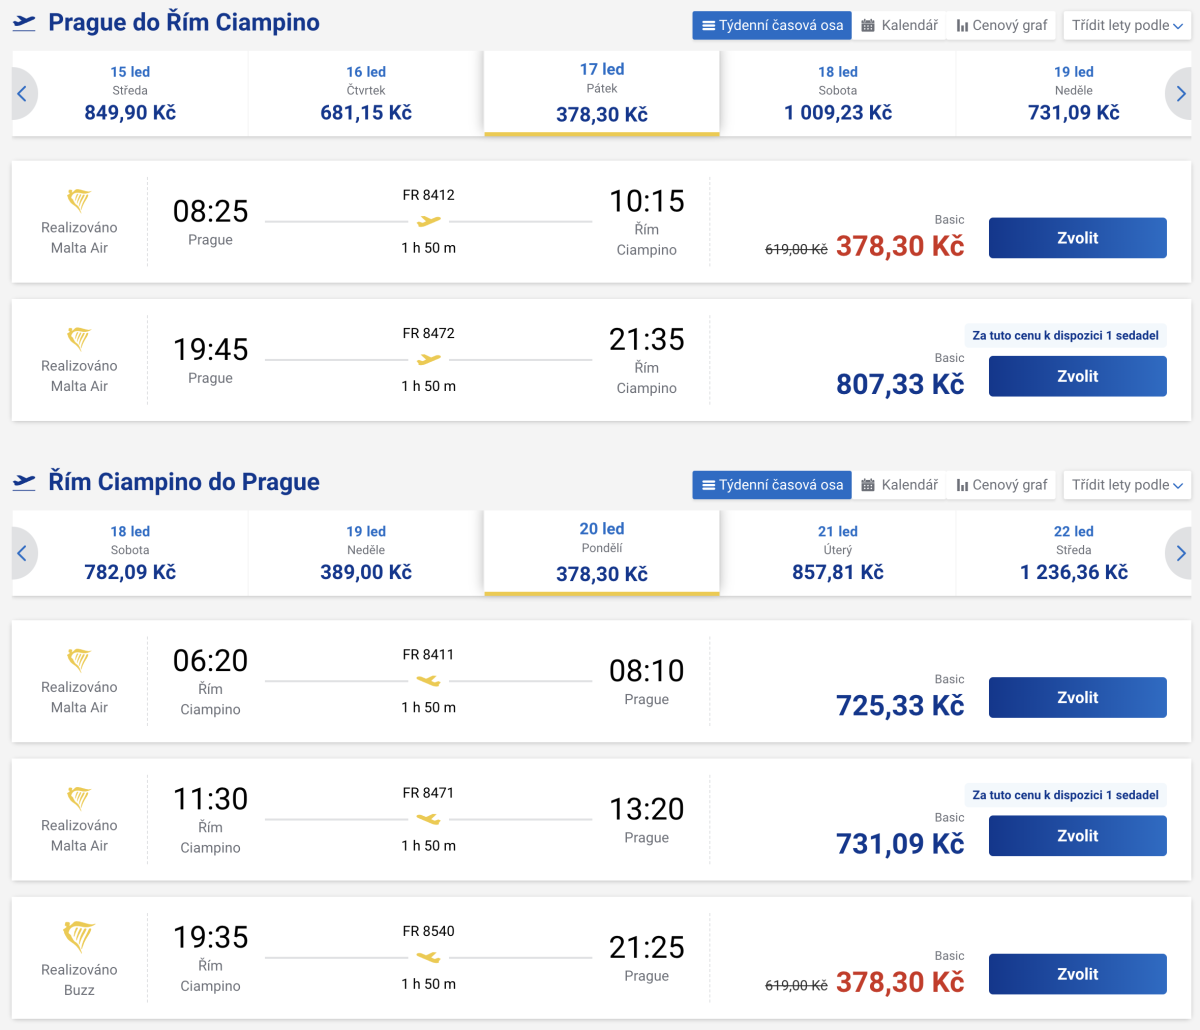Click the departing plane icon beside Prague heading
The height and width of the screenshot is (1030, 1200).
(x=24, y=23)
